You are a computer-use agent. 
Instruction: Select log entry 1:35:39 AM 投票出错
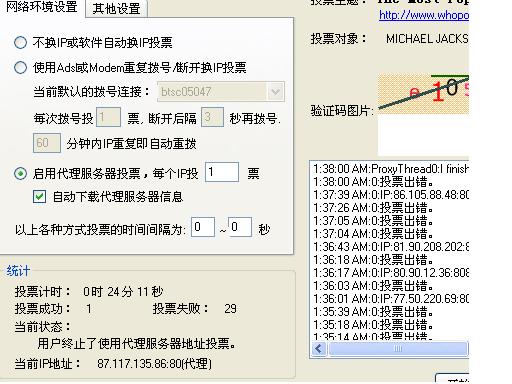[373, 312]
